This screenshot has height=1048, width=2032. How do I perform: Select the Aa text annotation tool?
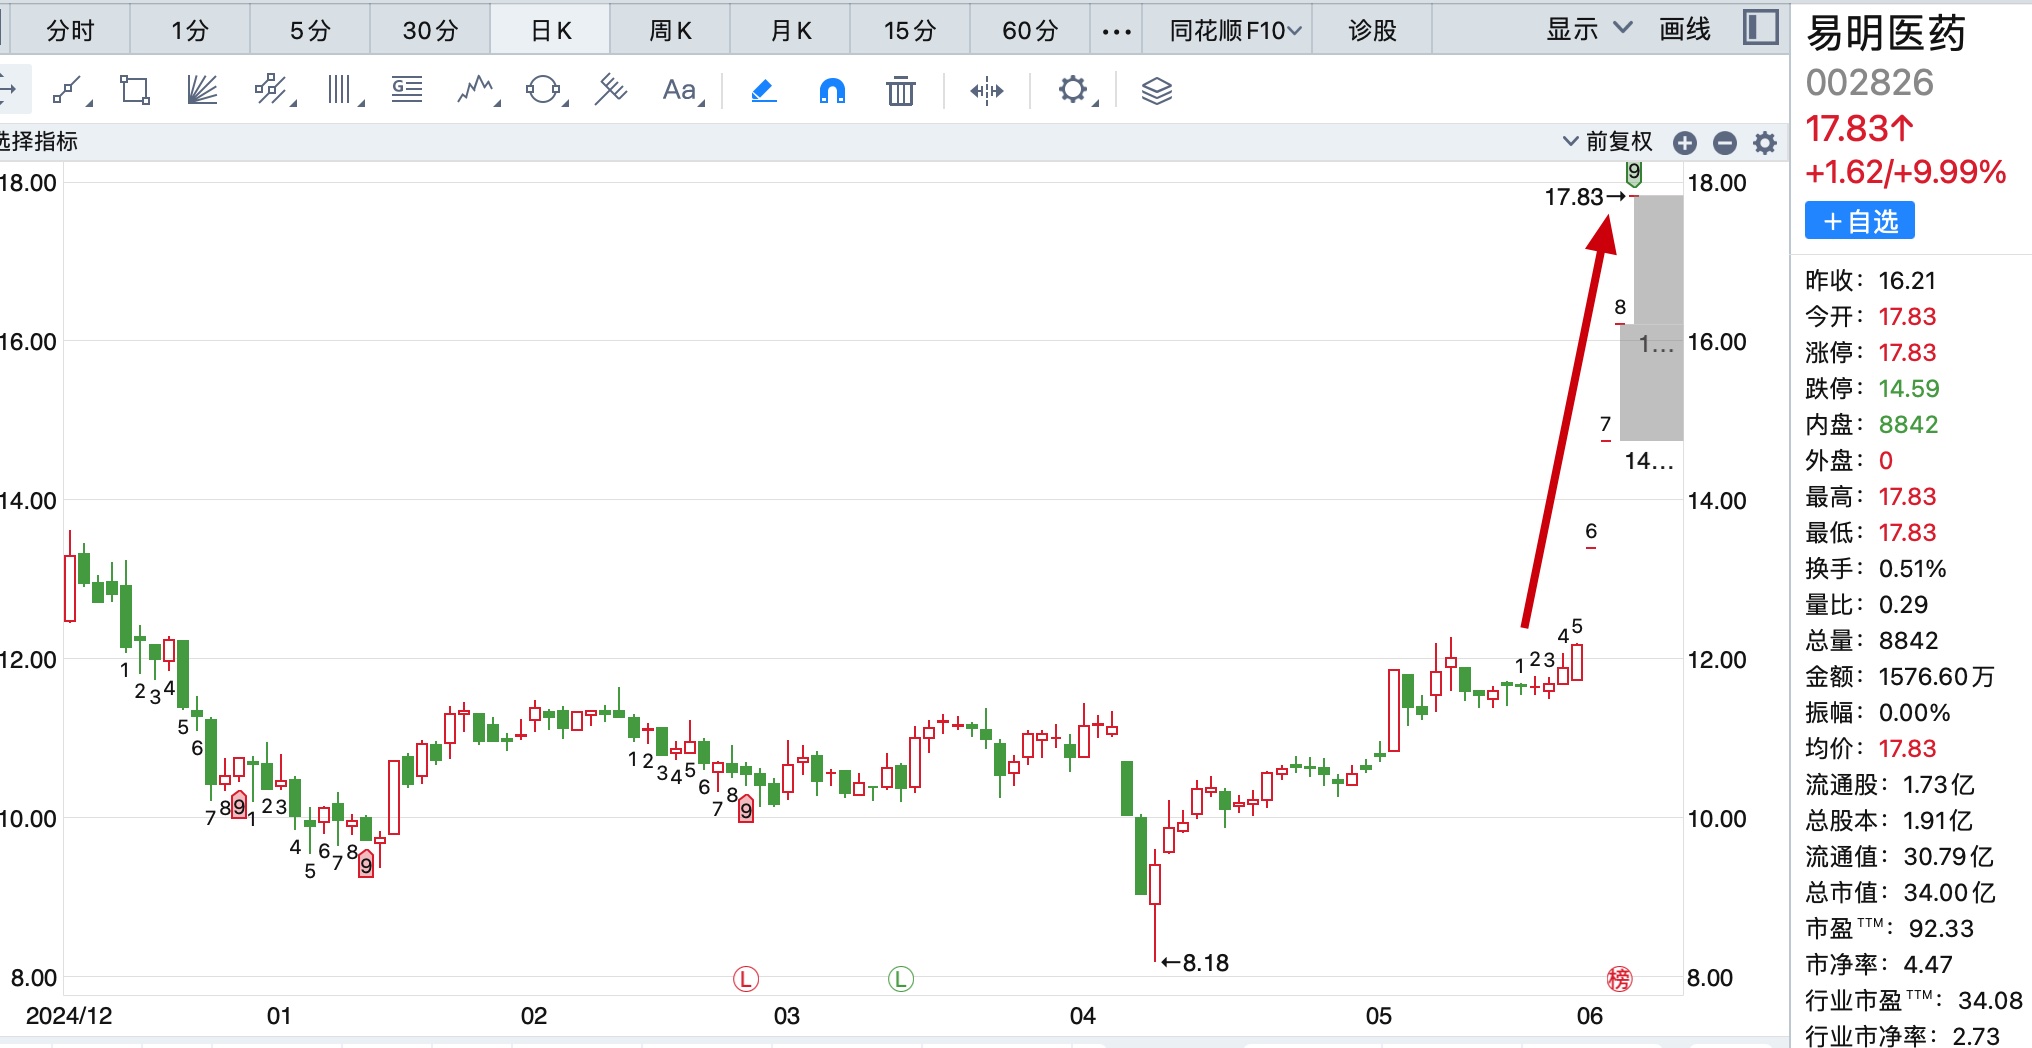[x=680, y=91]
